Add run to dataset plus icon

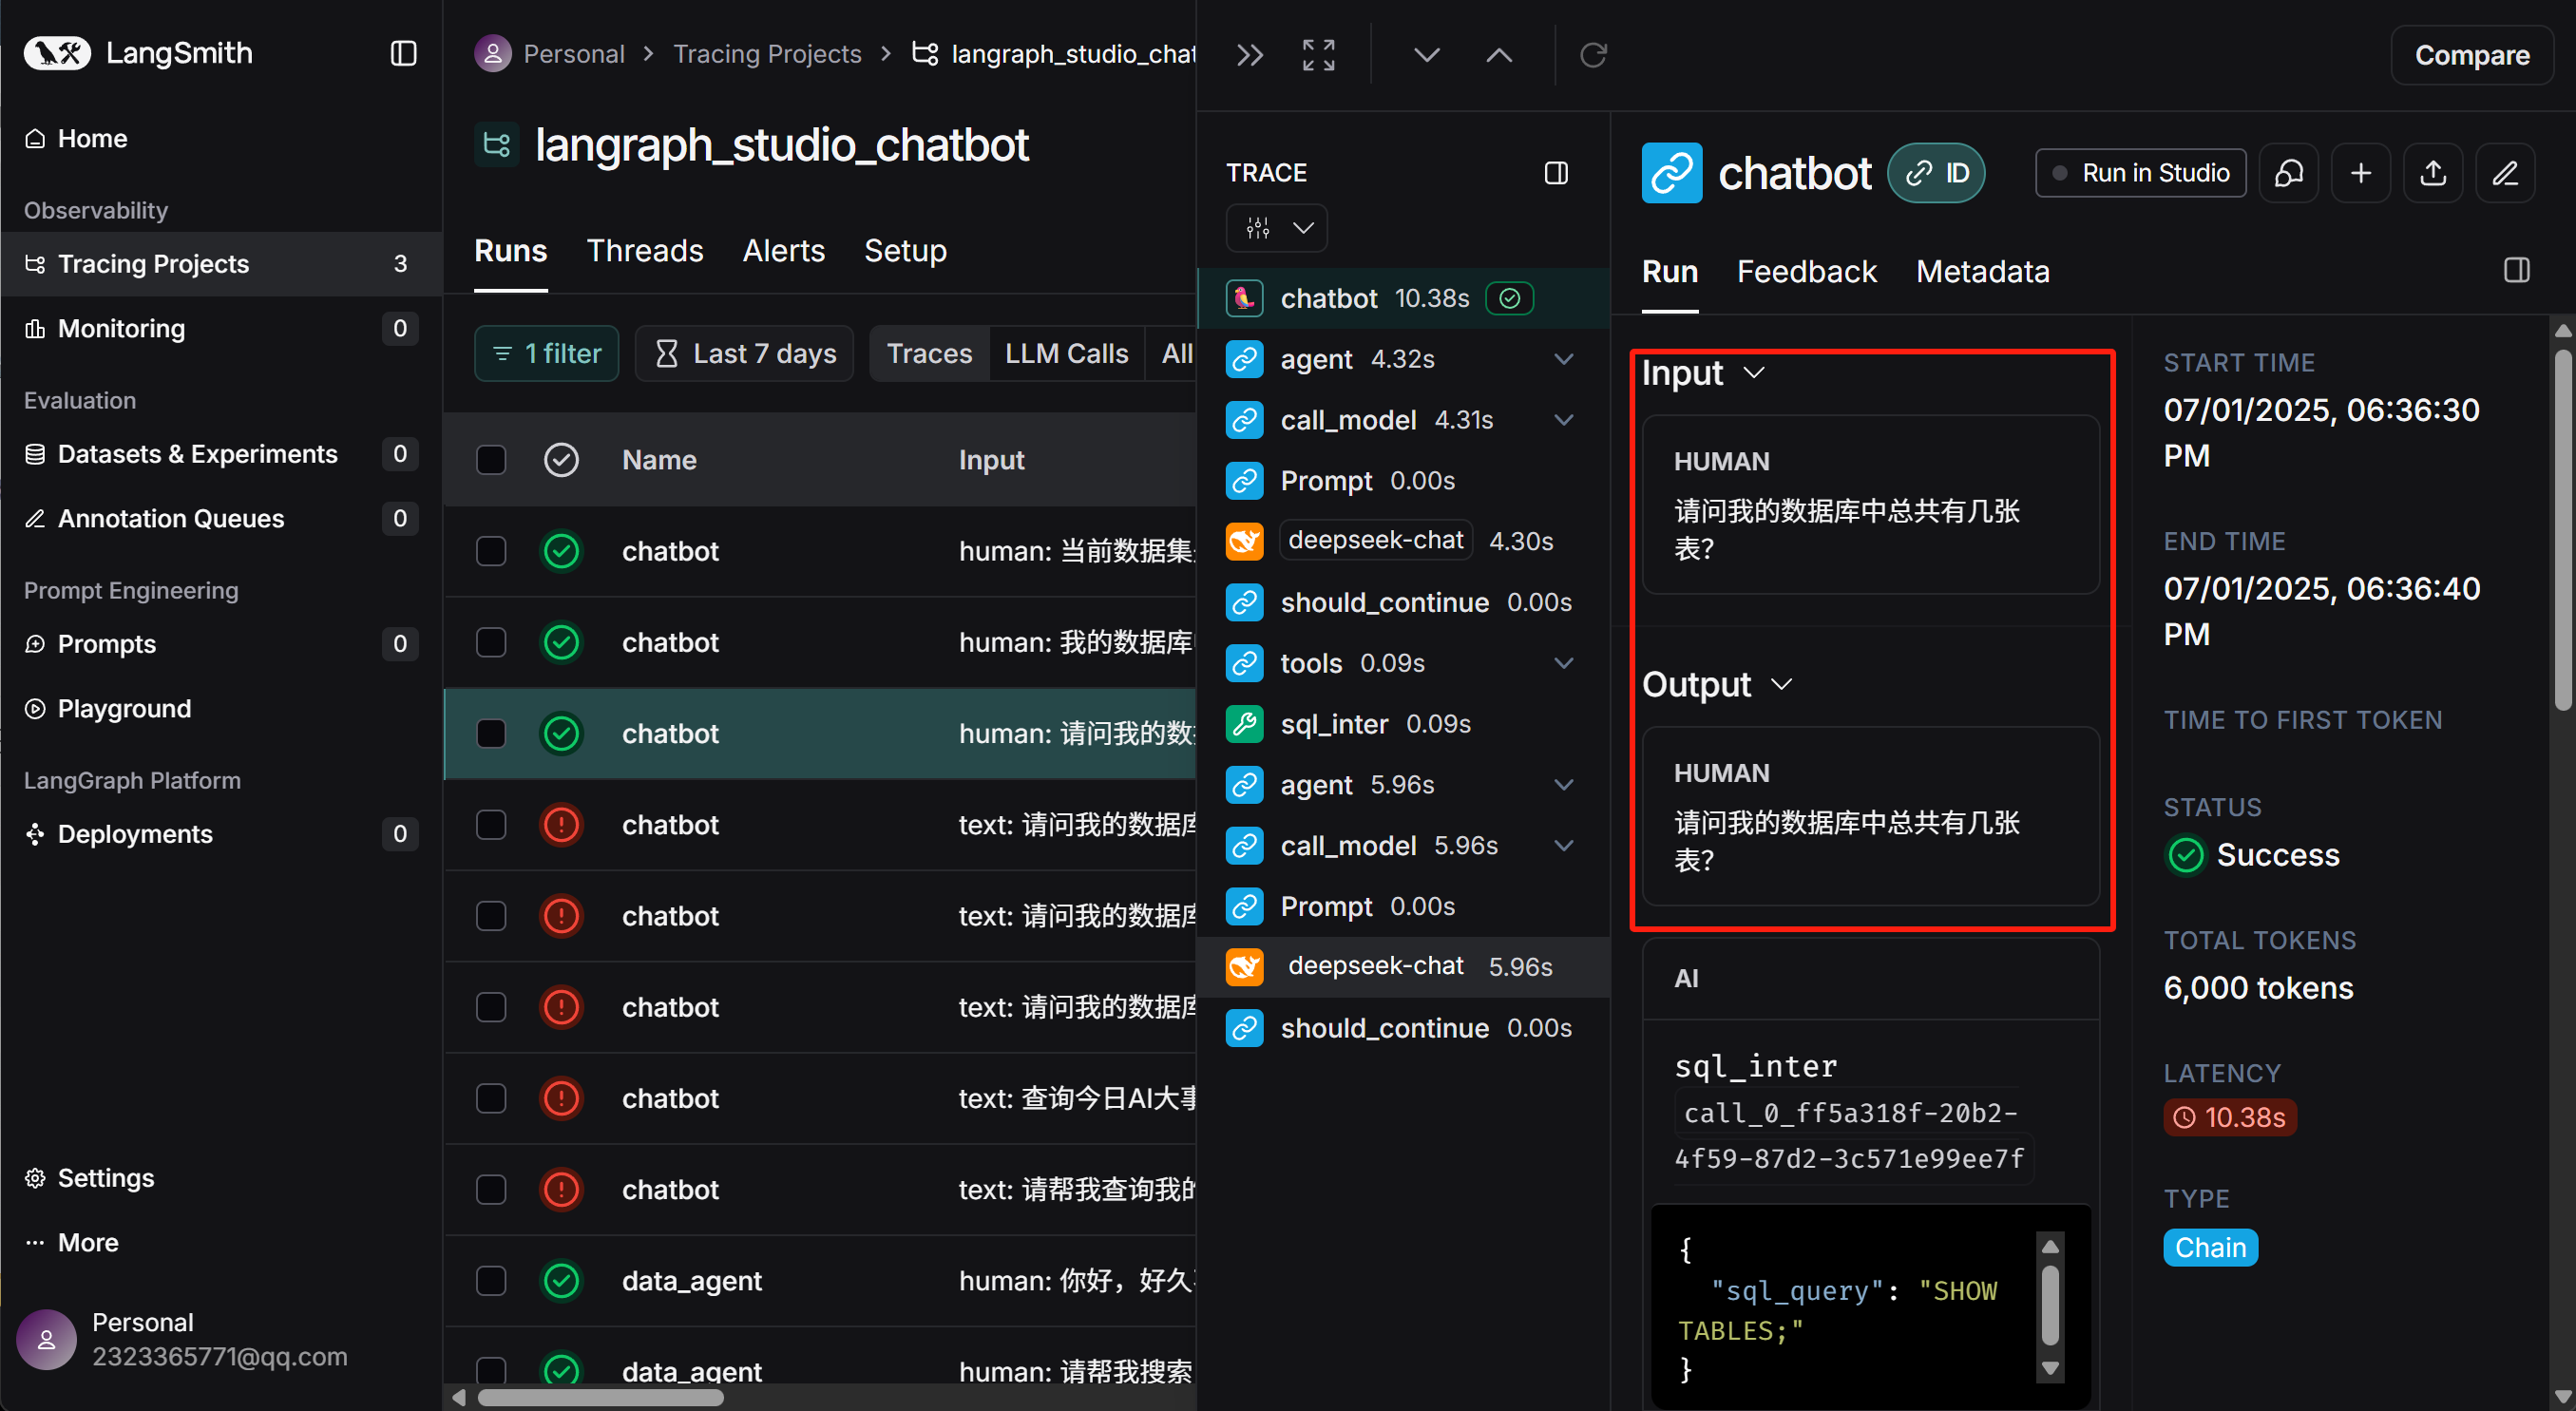[2361, 173]
